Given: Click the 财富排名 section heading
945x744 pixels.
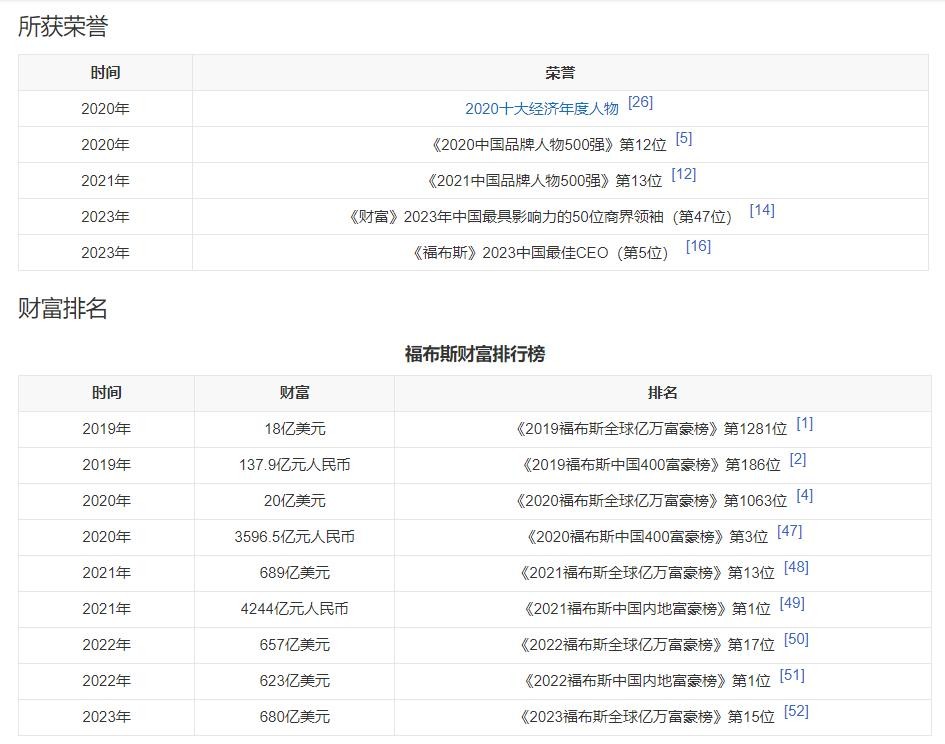Looking at the screenshot, I should pos(63,309).
